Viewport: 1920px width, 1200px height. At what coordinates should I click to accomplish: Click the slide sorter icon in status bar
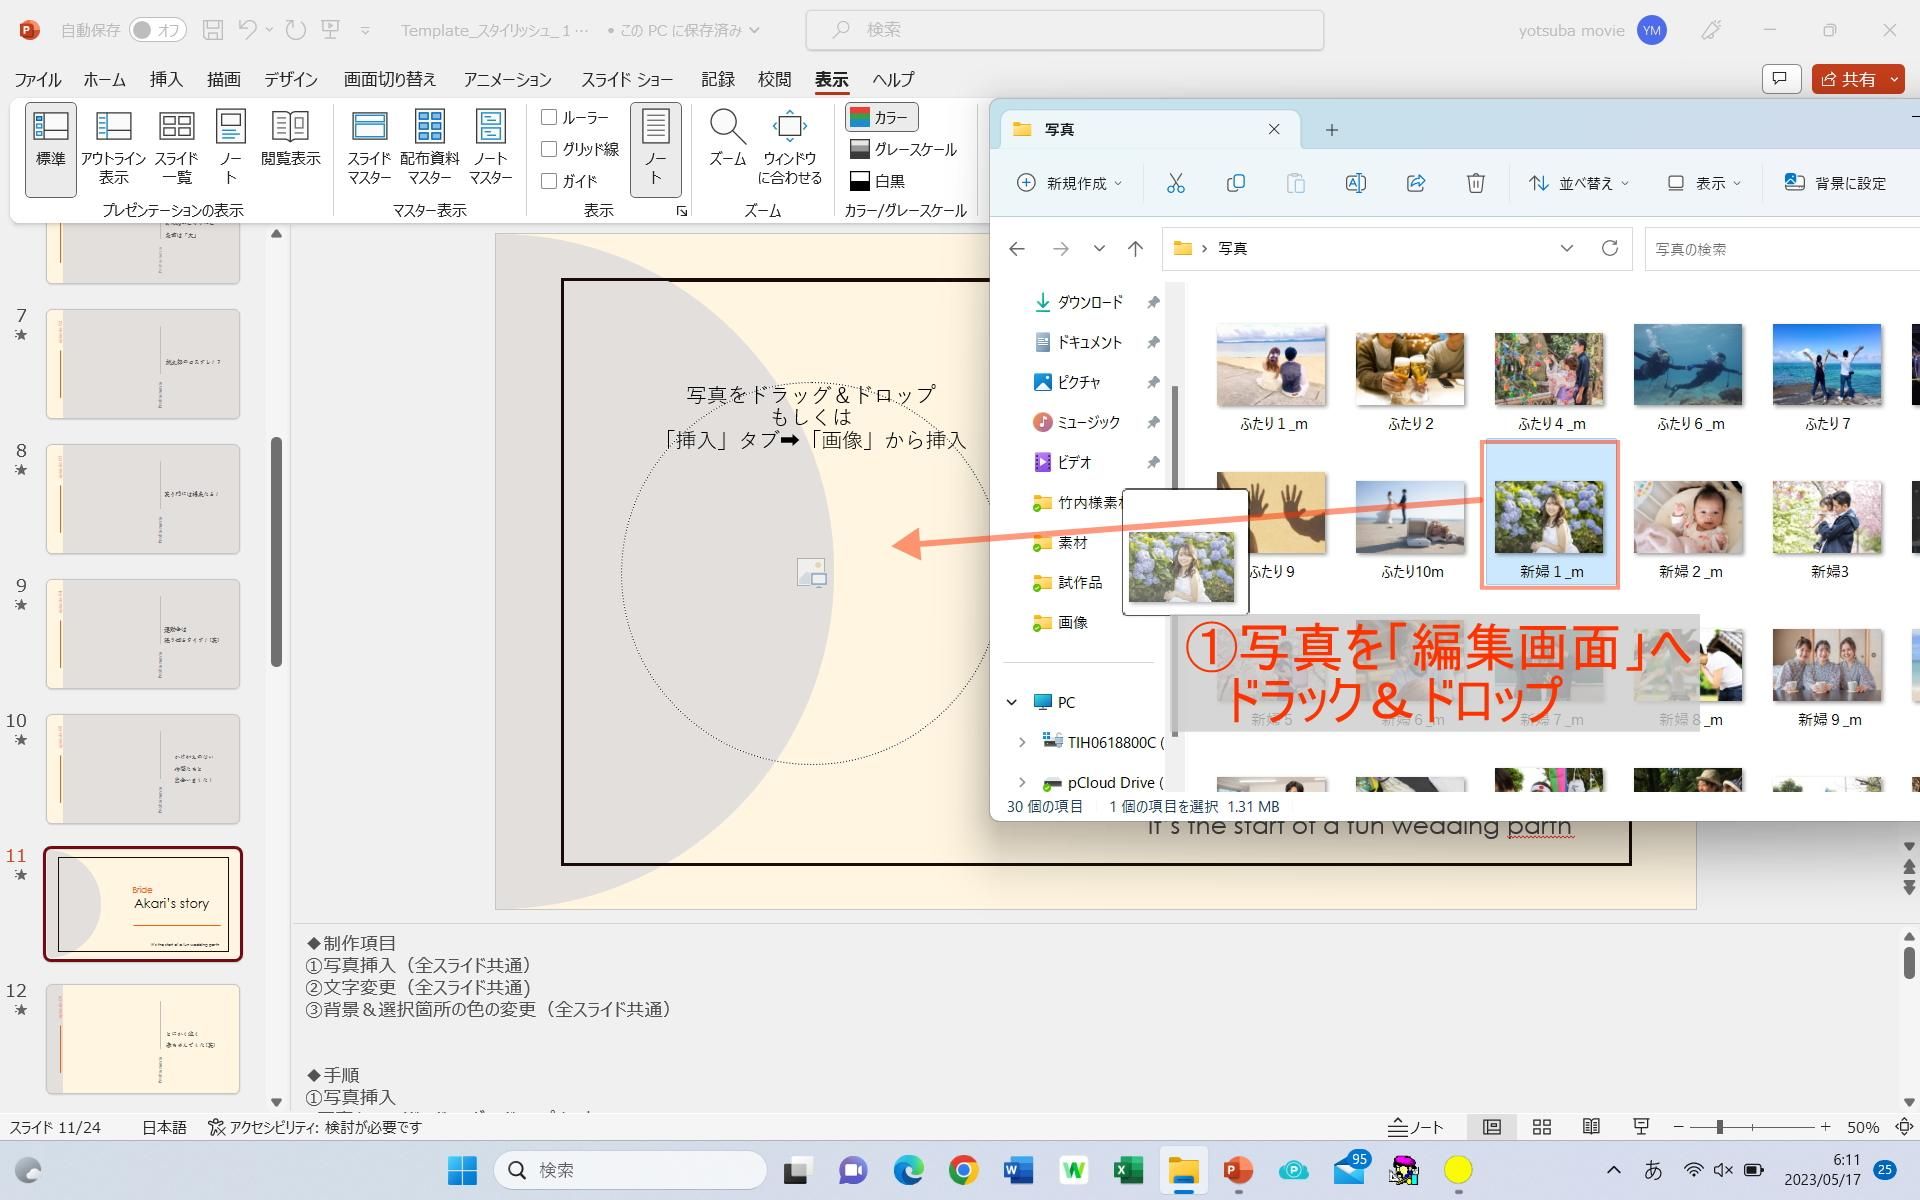point(1542,1127)
